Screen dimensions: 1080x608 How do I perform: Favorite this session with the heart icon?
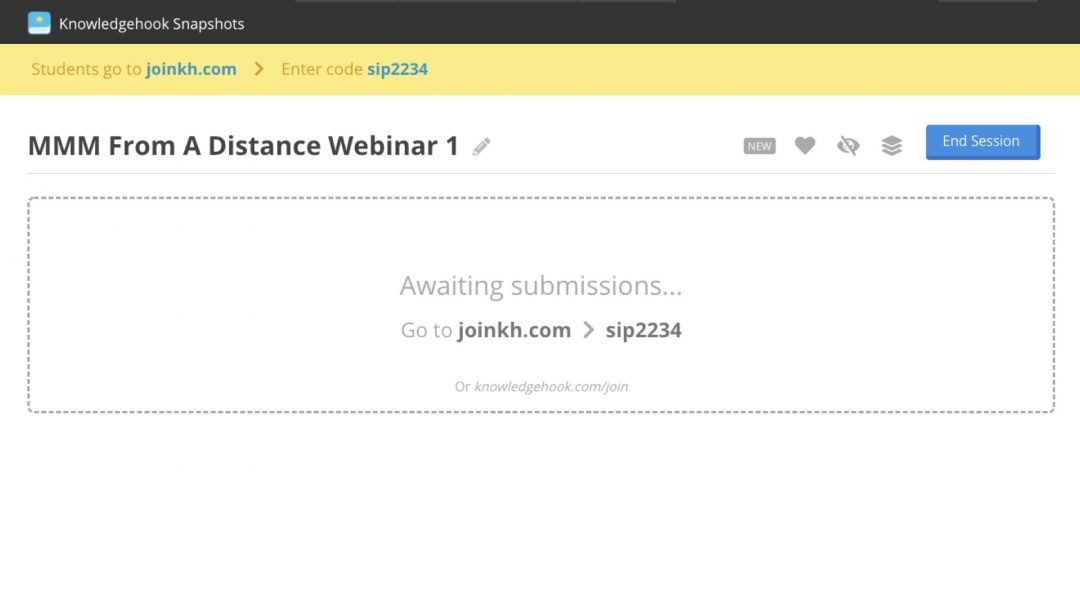coord(805,146)
